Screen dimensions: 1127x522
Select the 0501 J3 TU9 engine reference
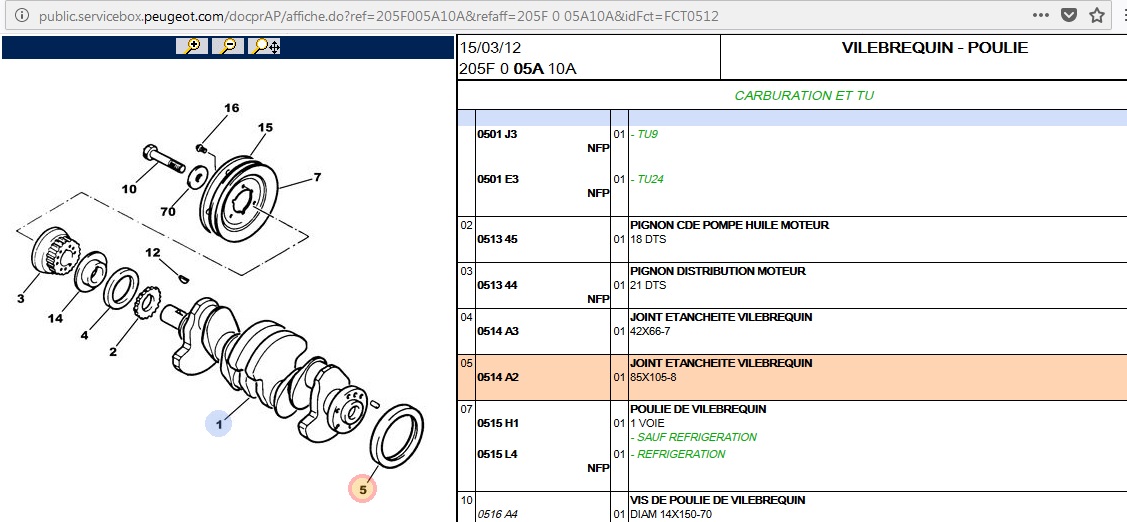[497, 134]
